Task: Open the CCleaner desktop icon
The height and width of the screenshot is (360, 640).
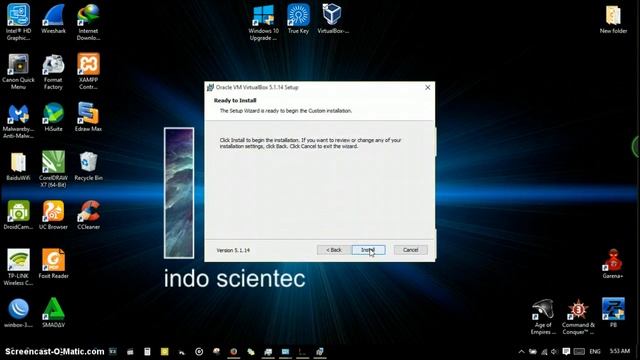Action: [88, 215]
